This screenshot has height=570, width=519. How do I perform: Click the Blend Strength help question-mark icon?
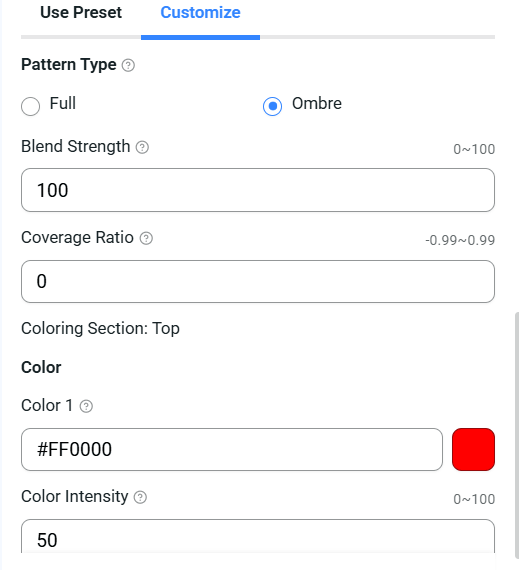pos(142,147)
